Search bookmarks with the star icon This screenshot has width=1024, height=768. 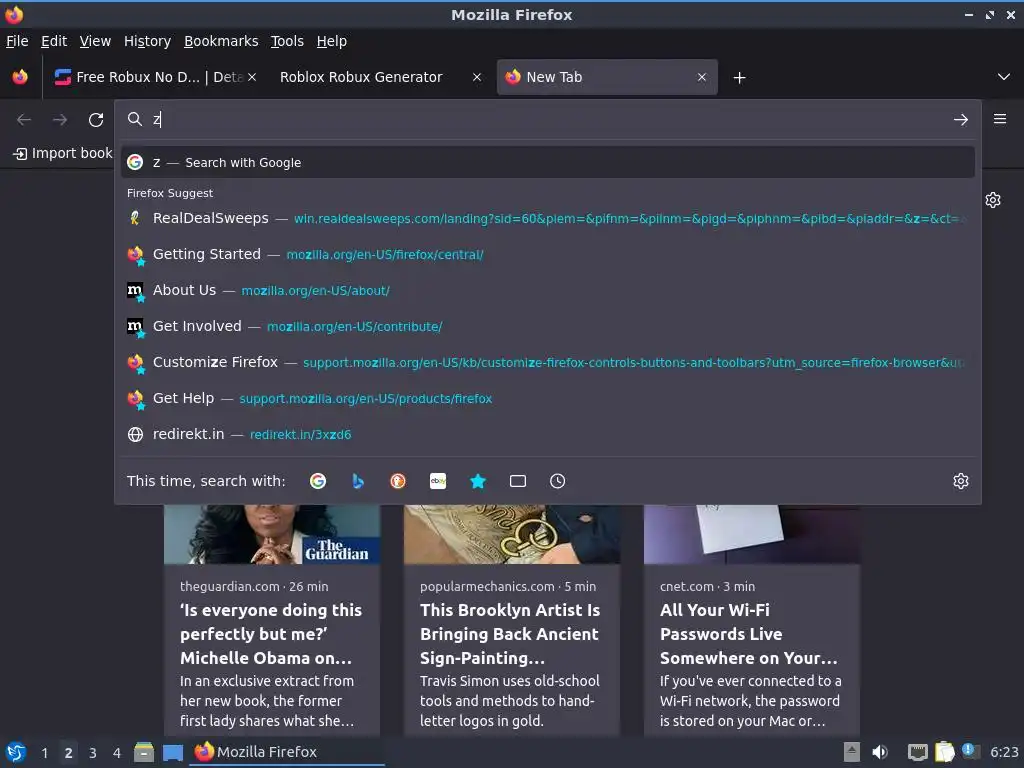[478, 481]
